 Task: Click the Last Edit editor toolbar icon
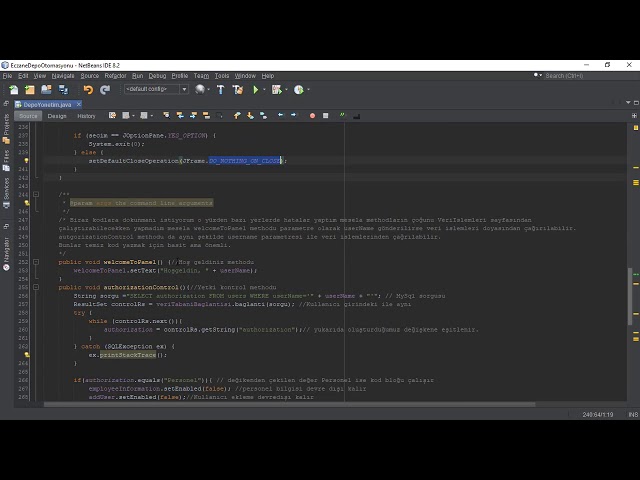pos(112,116)
